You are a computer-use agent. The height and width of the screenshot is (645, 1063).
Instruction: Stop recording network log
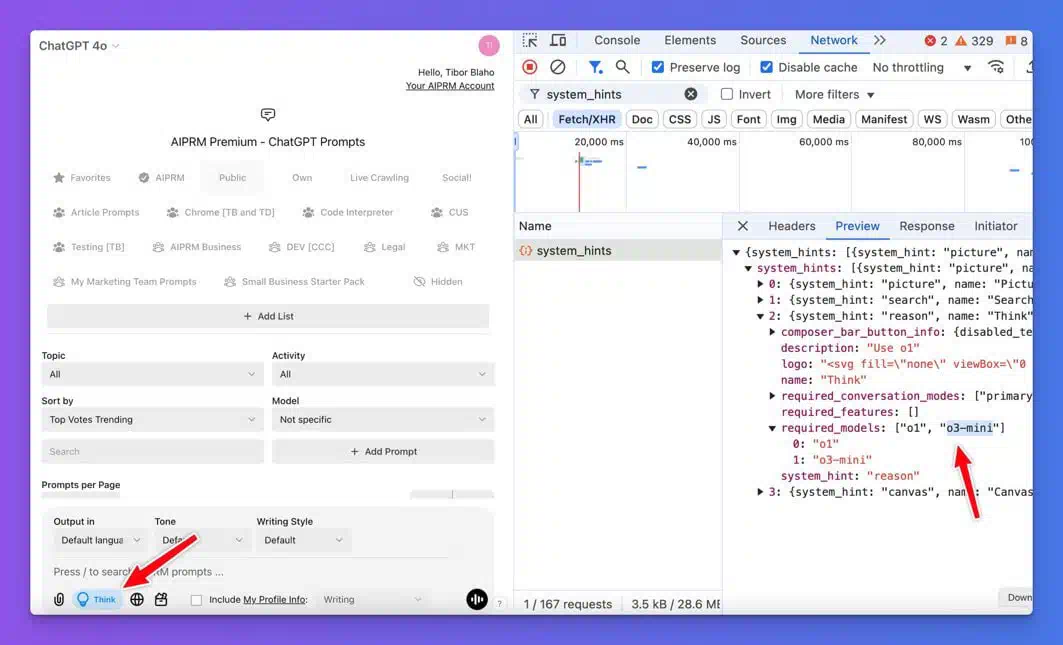(530, 67)
